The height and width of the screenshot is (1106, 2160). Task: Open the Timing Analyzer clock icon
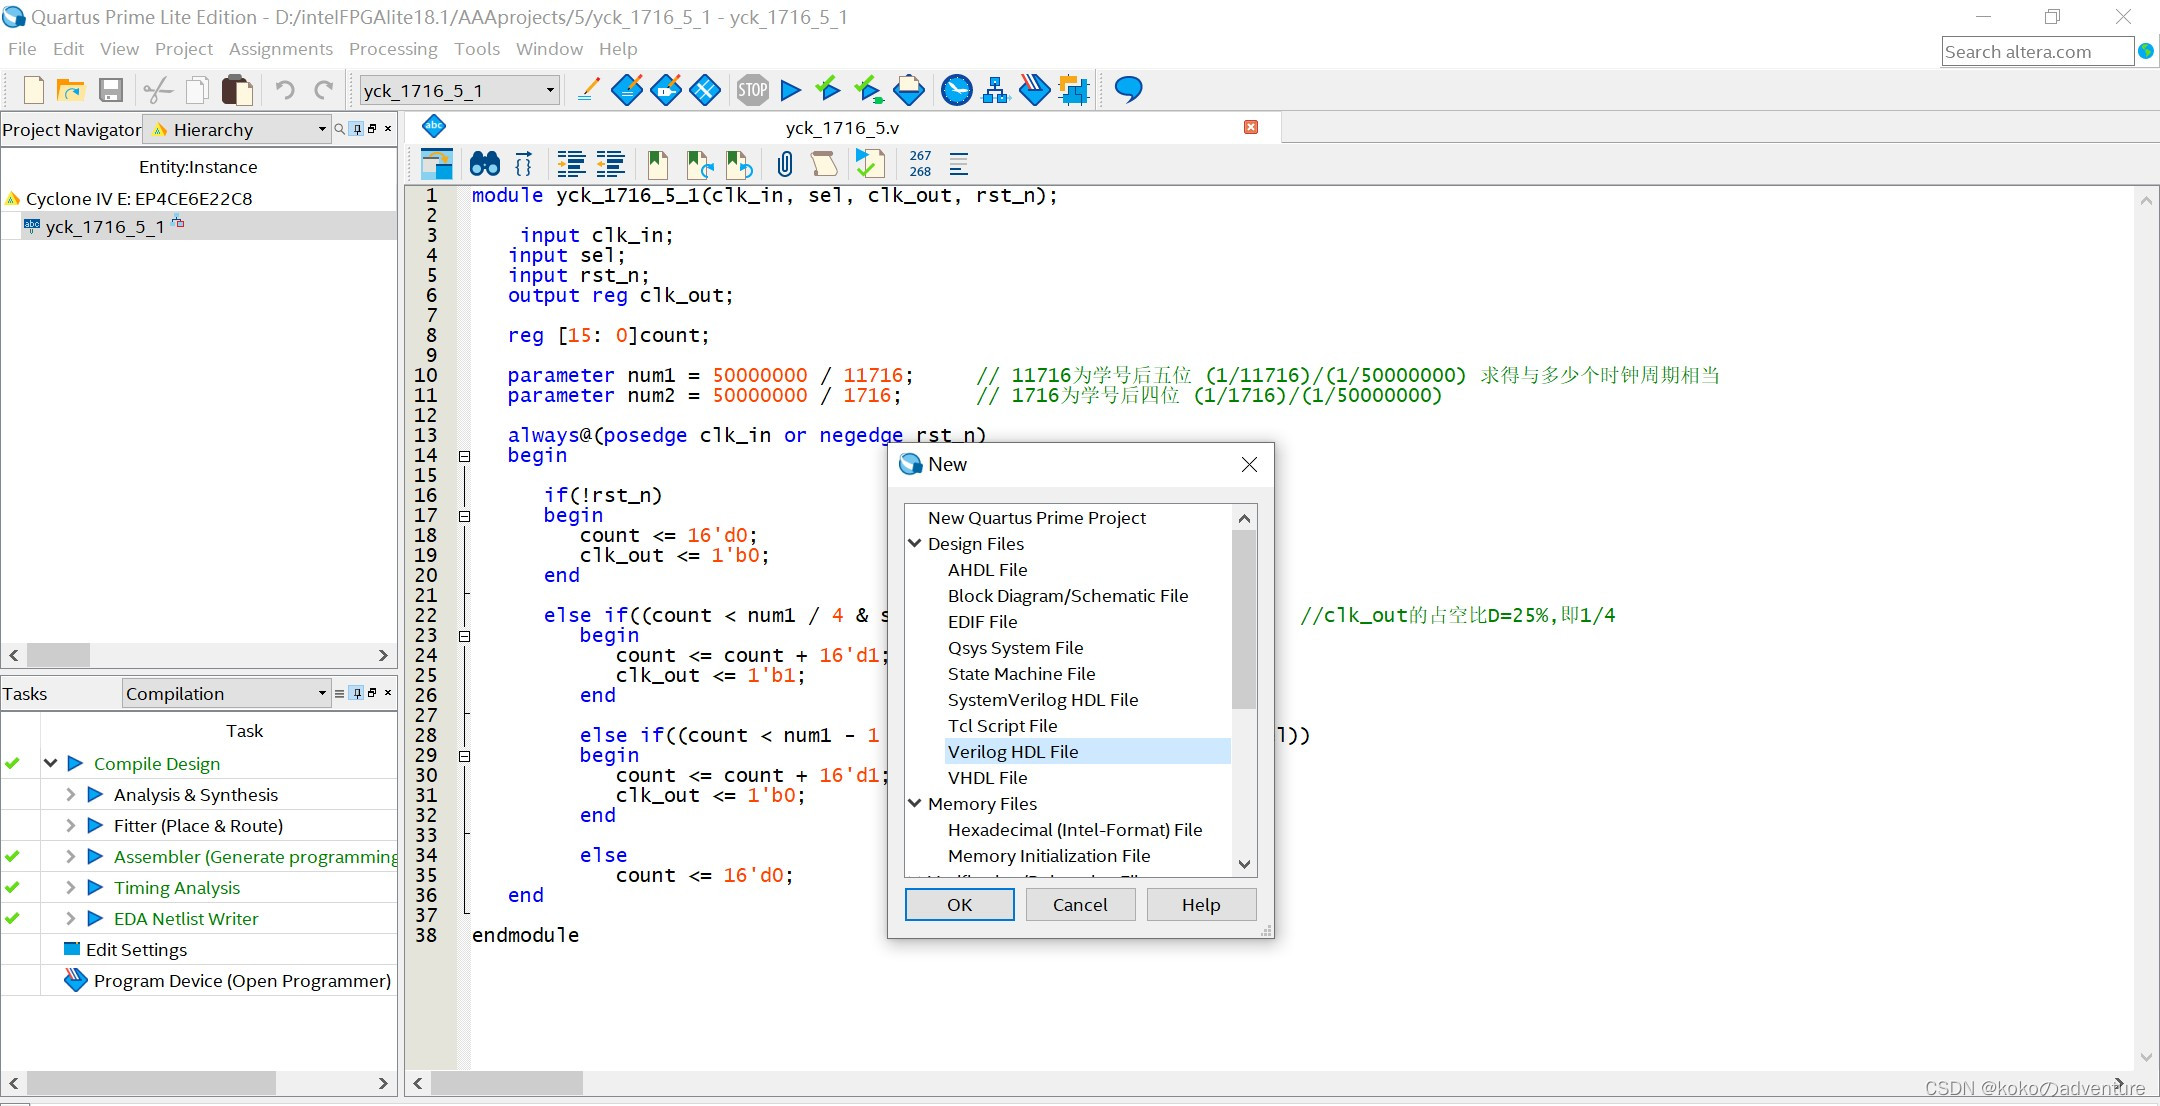tap(957, 90)
